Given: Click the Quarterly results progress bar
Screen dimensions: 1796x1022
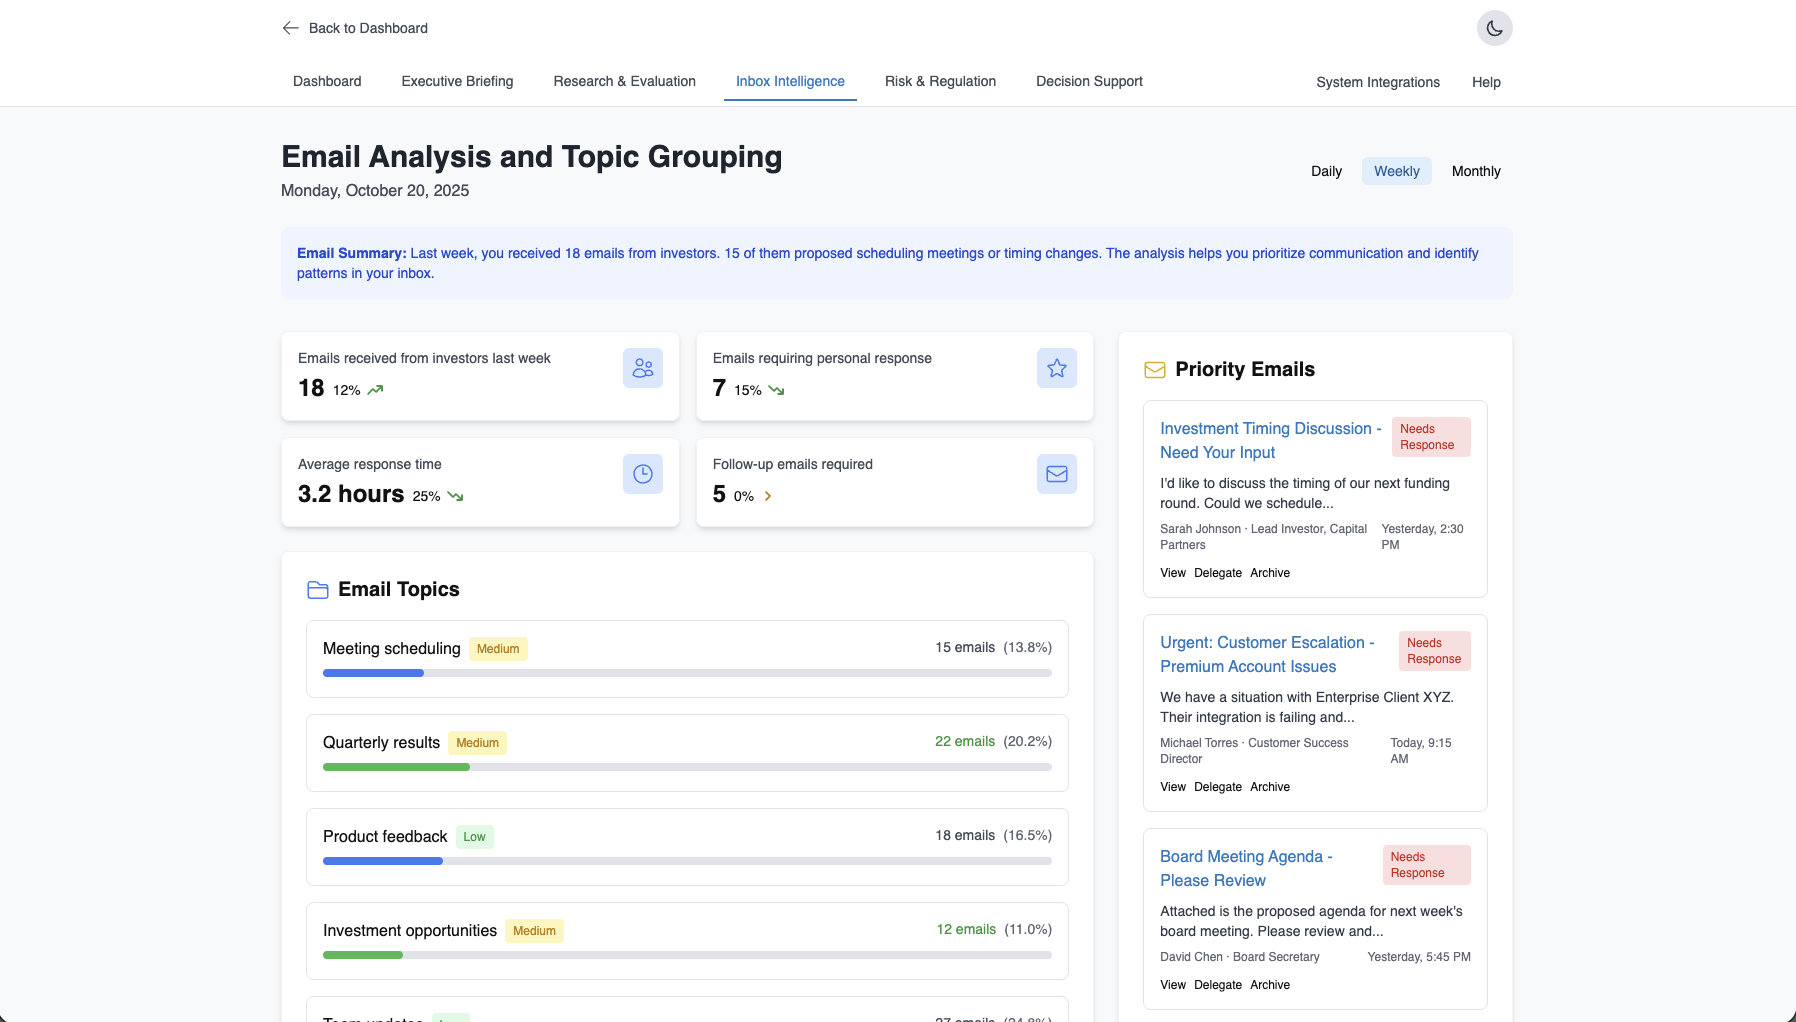Looking at the screenshot, I should 686,767.
